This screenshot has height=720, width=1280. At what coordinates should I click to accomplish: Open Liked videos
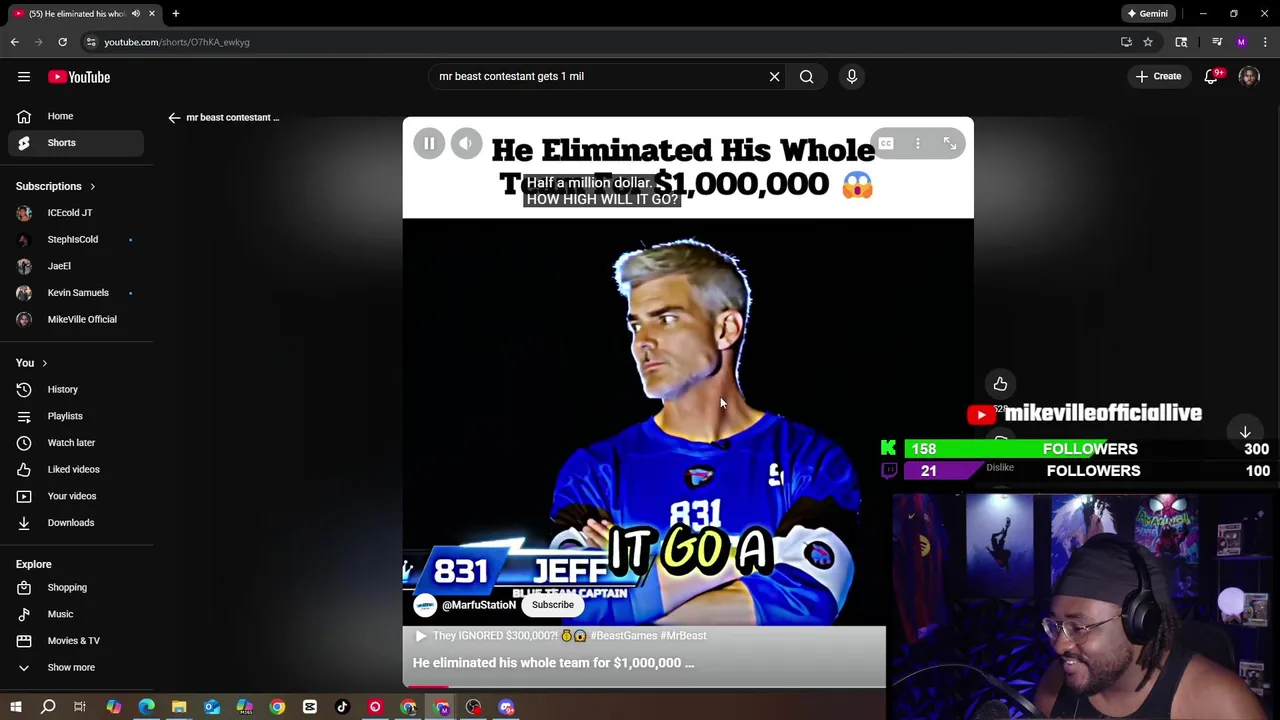[x=75, y=469]
